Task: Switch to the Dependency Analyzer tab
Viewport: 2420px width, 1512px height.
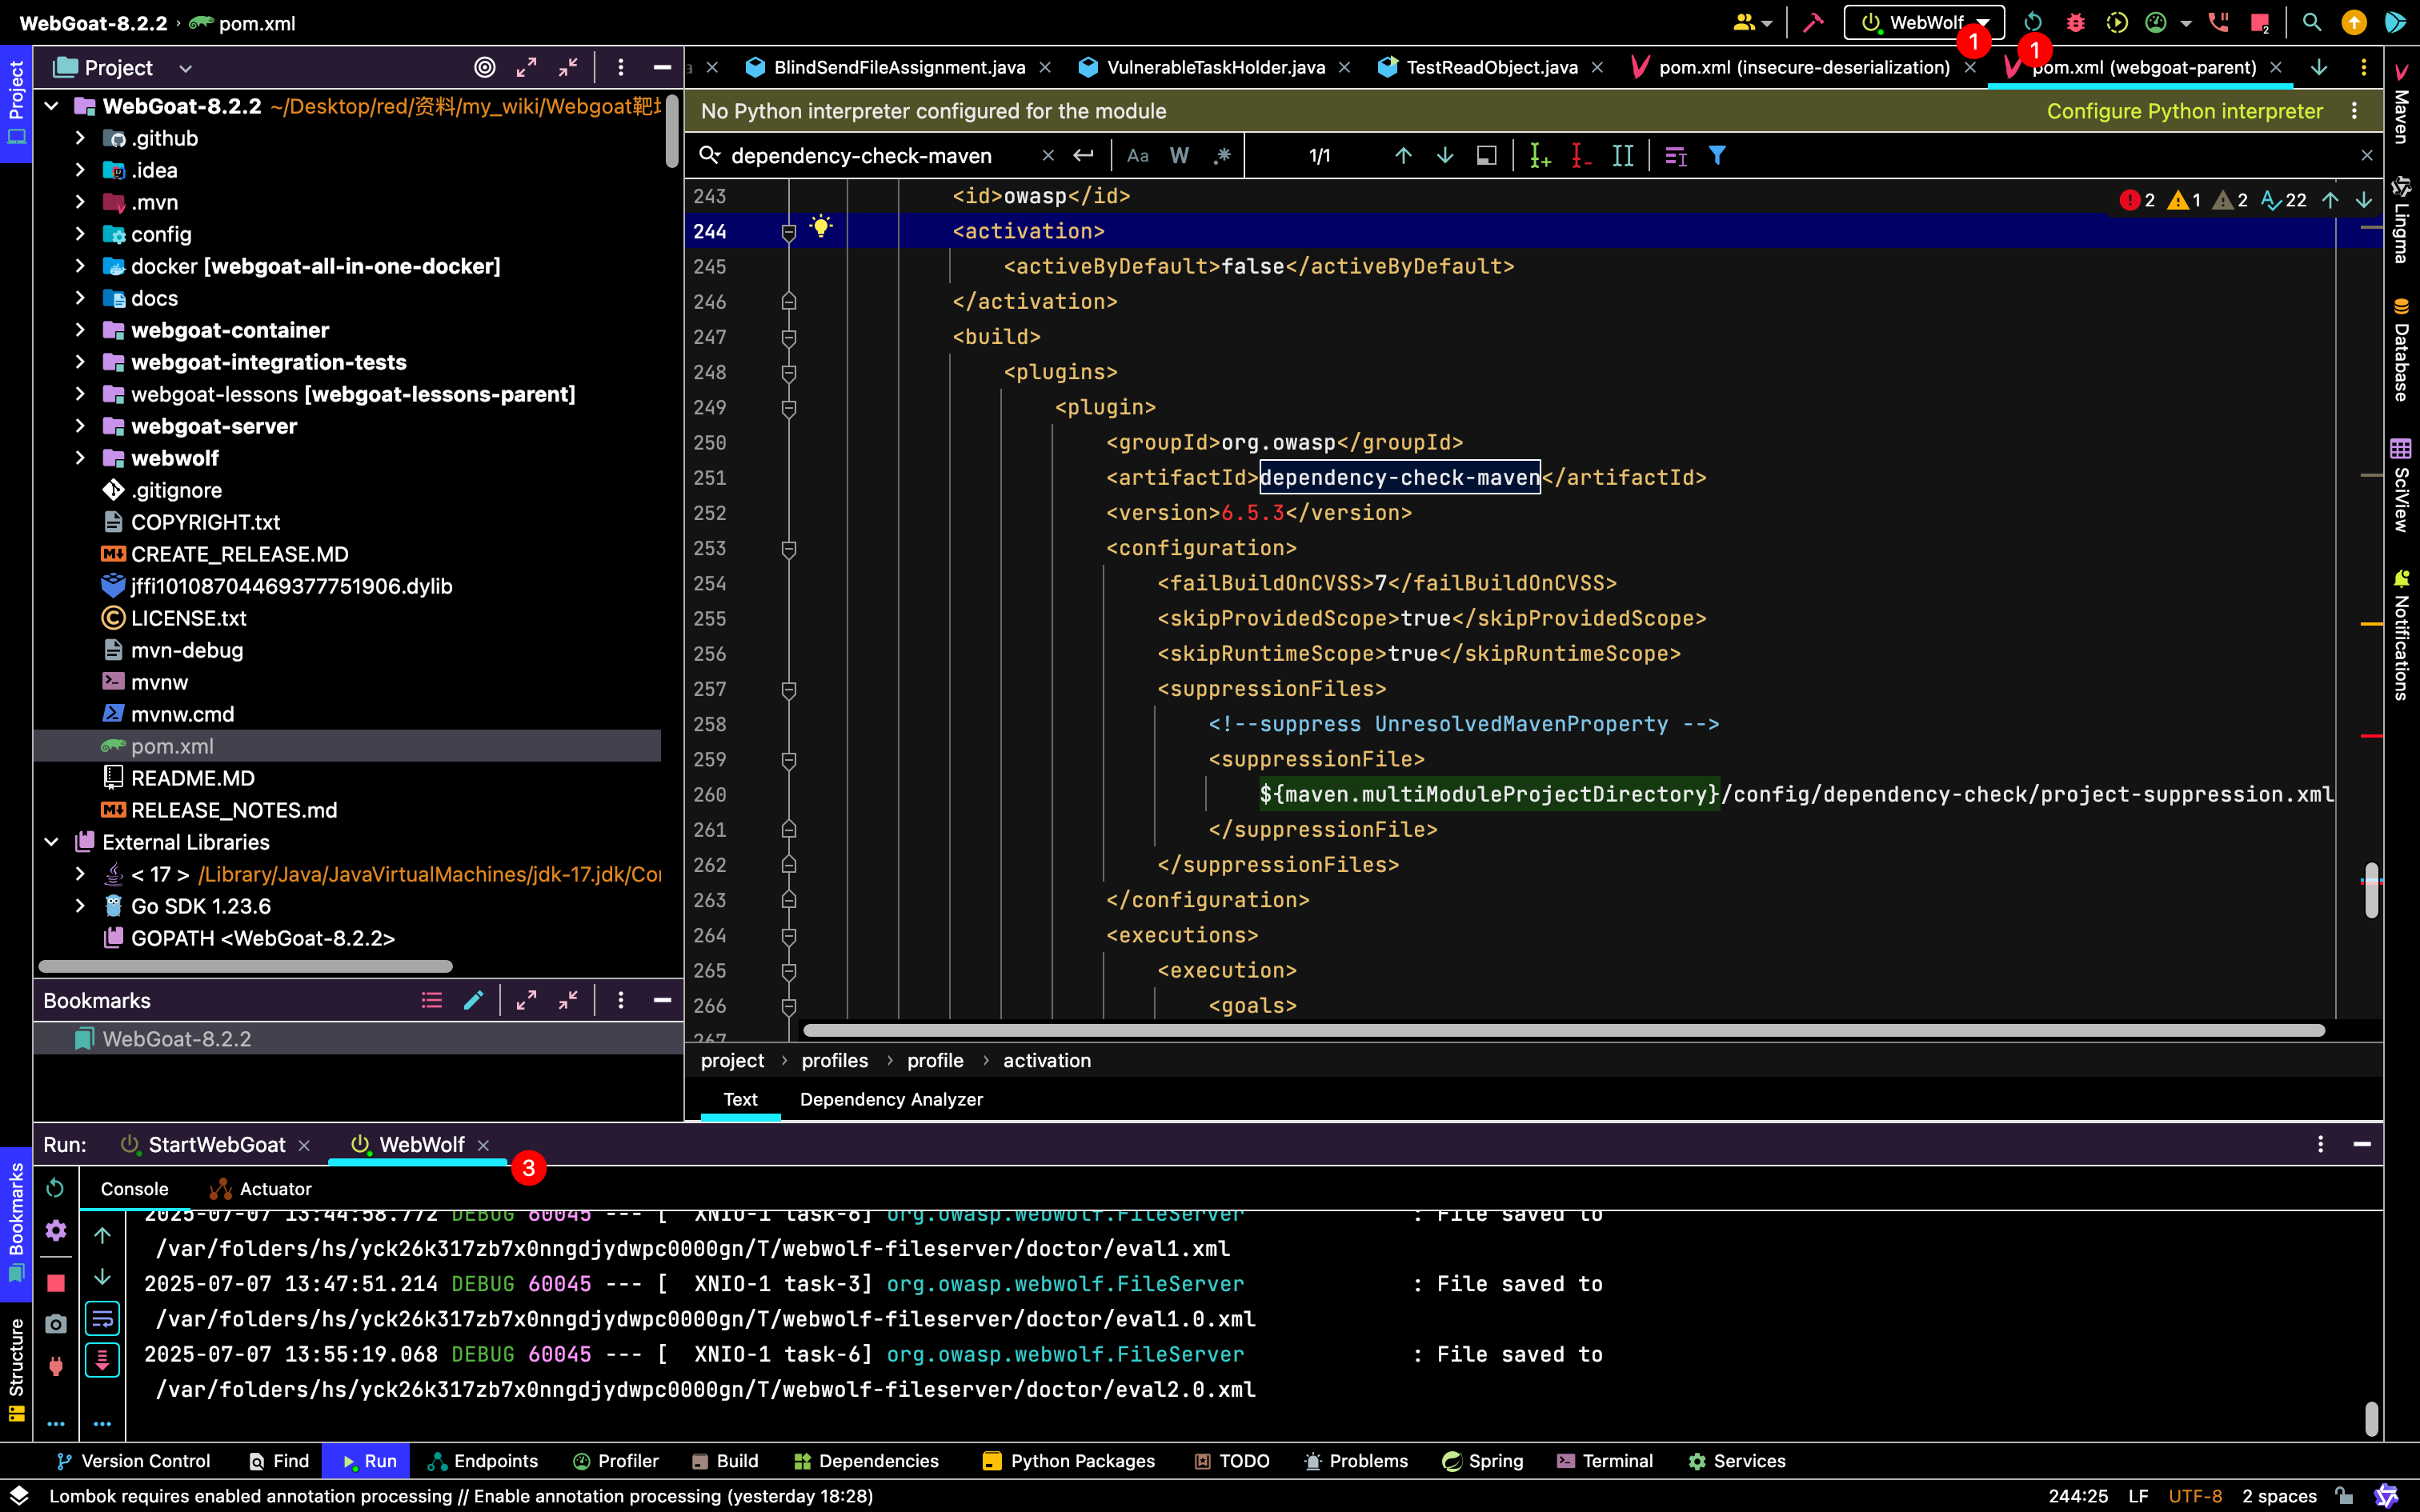Action: (x=891, y=1099)
